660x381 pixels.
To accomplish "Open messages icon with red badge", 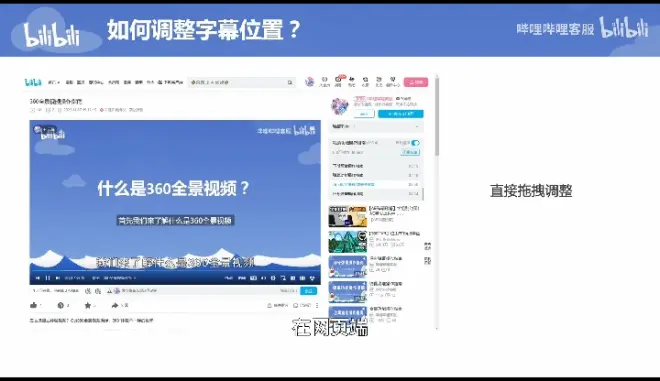I will pyautogui.click(x=338, y=81).
